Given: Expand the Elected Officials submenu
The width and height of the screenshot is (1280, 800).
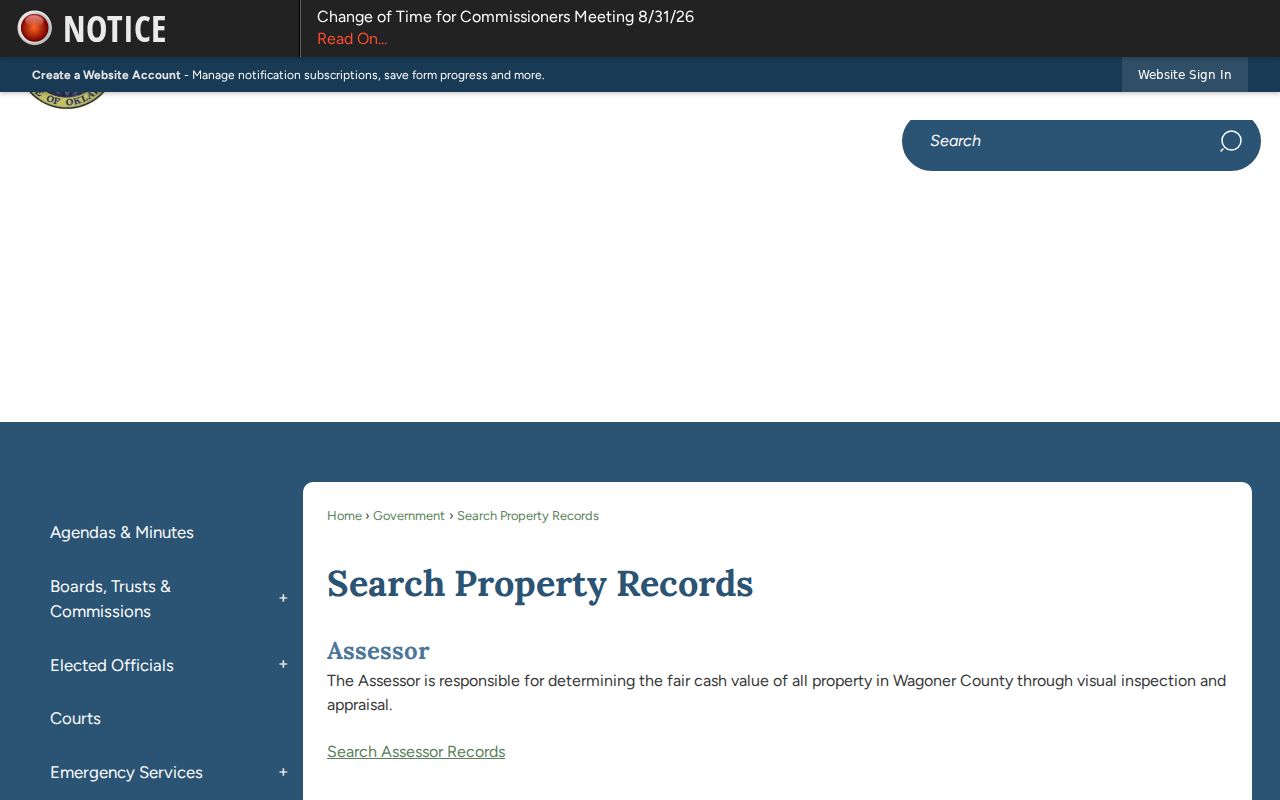Looking at the screenshot, I should pos(283,664).
